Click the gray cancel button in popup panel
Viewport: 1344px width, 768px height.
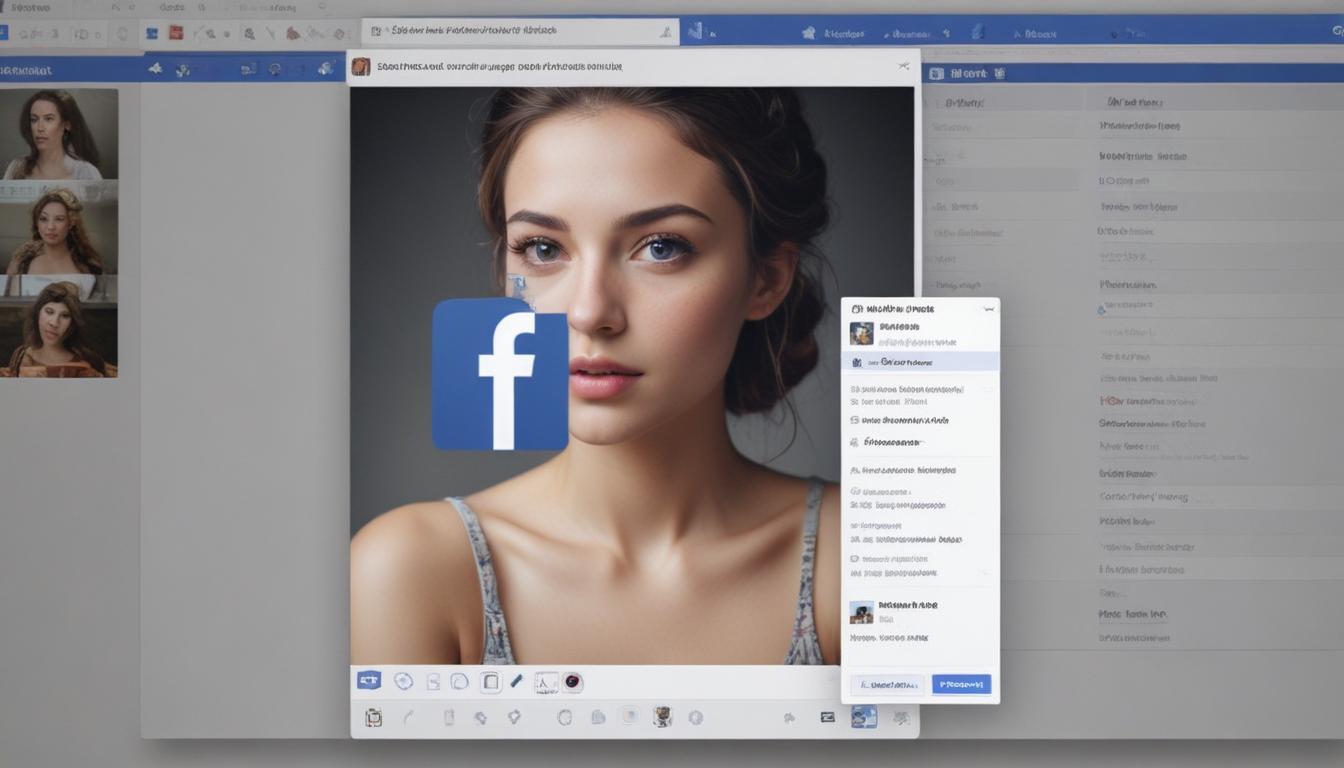point(887,685)
